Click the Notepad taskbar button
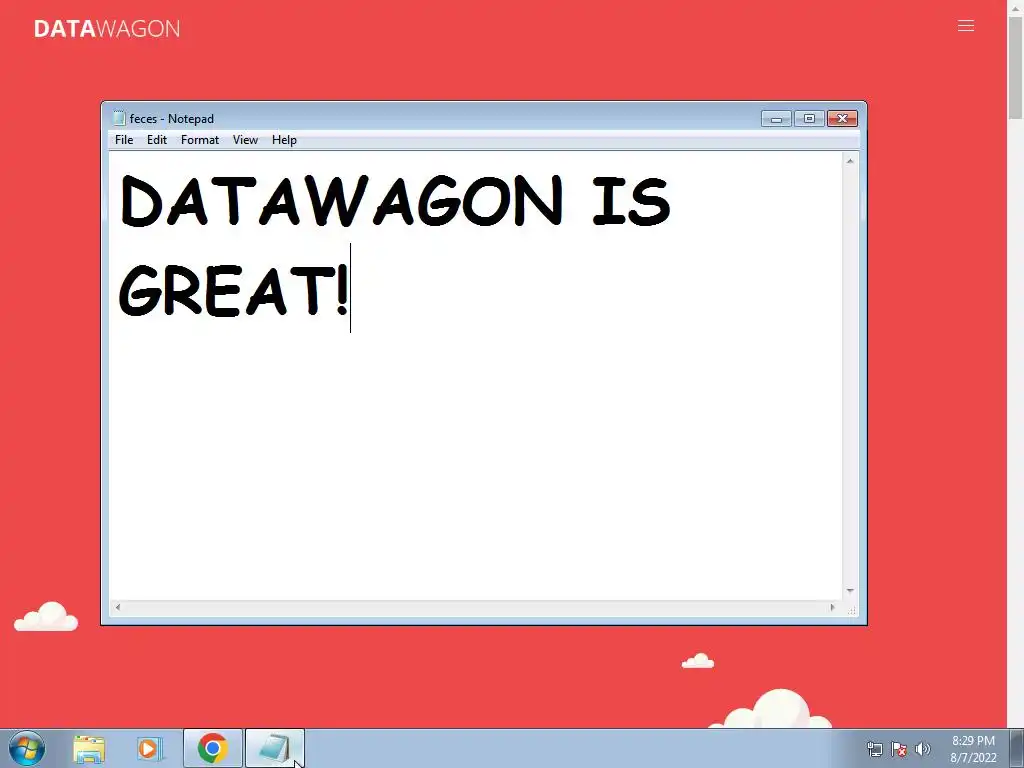 tap(275, 748)
